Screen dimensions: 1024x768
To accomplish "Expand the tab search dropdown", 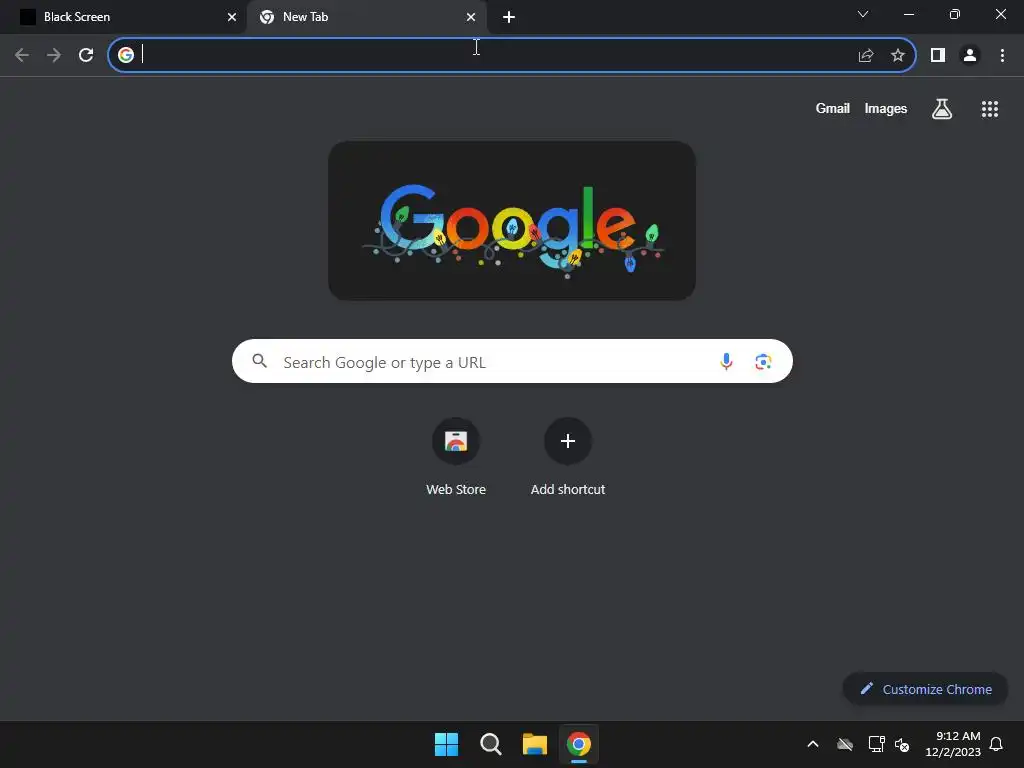I will (x=863, y=14).
